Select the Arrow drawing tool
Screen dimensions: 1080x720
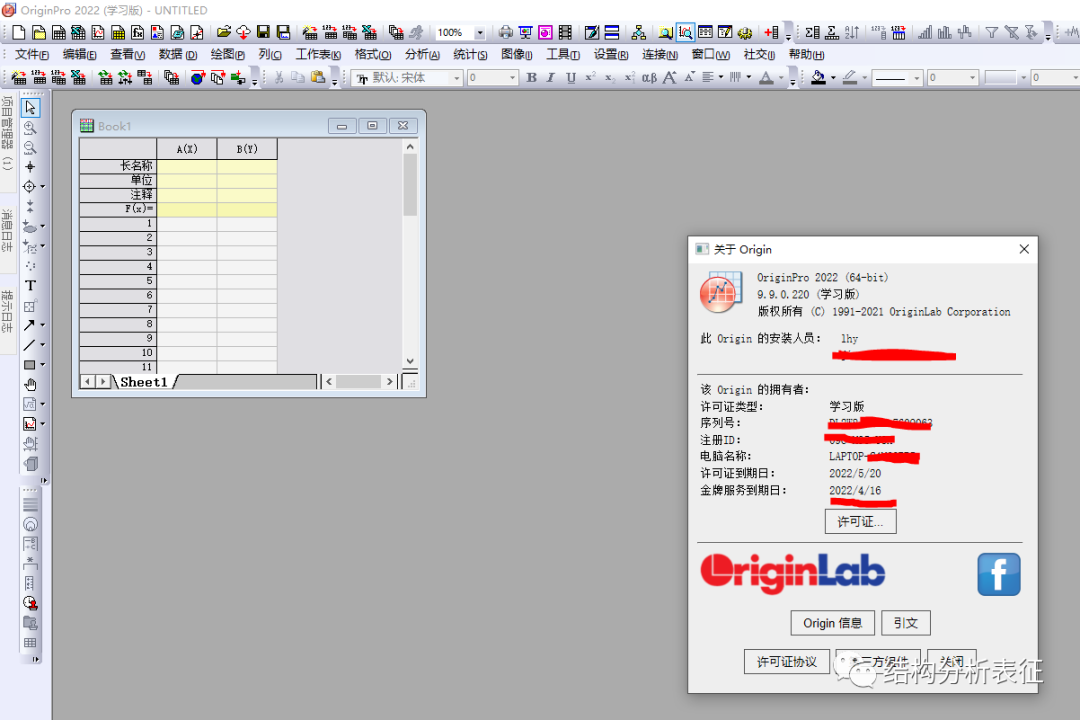30,325
